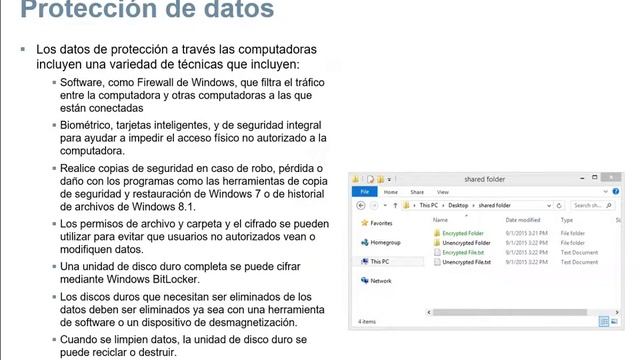Click date modified of Encrypted Folder
The width and height of the screenshot is (640, 360).
click(527, 233)
